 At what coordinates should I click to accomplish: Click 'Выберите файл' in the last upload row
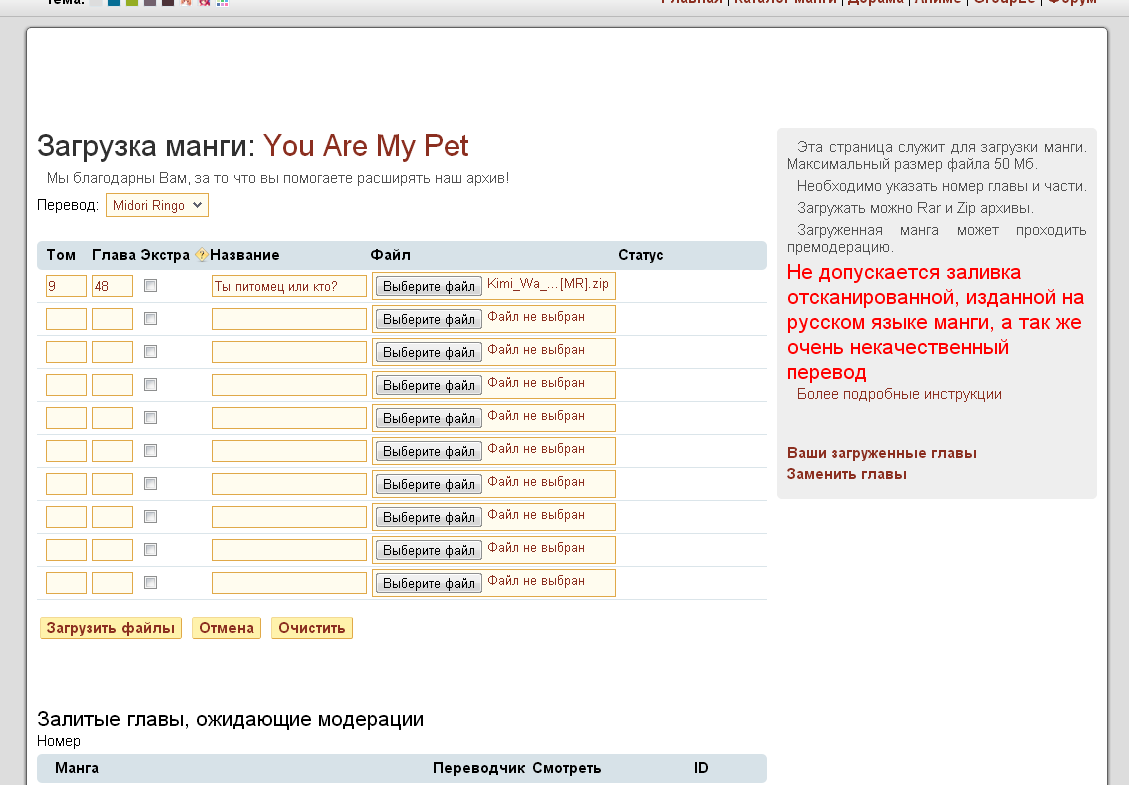tap(429, 583)
